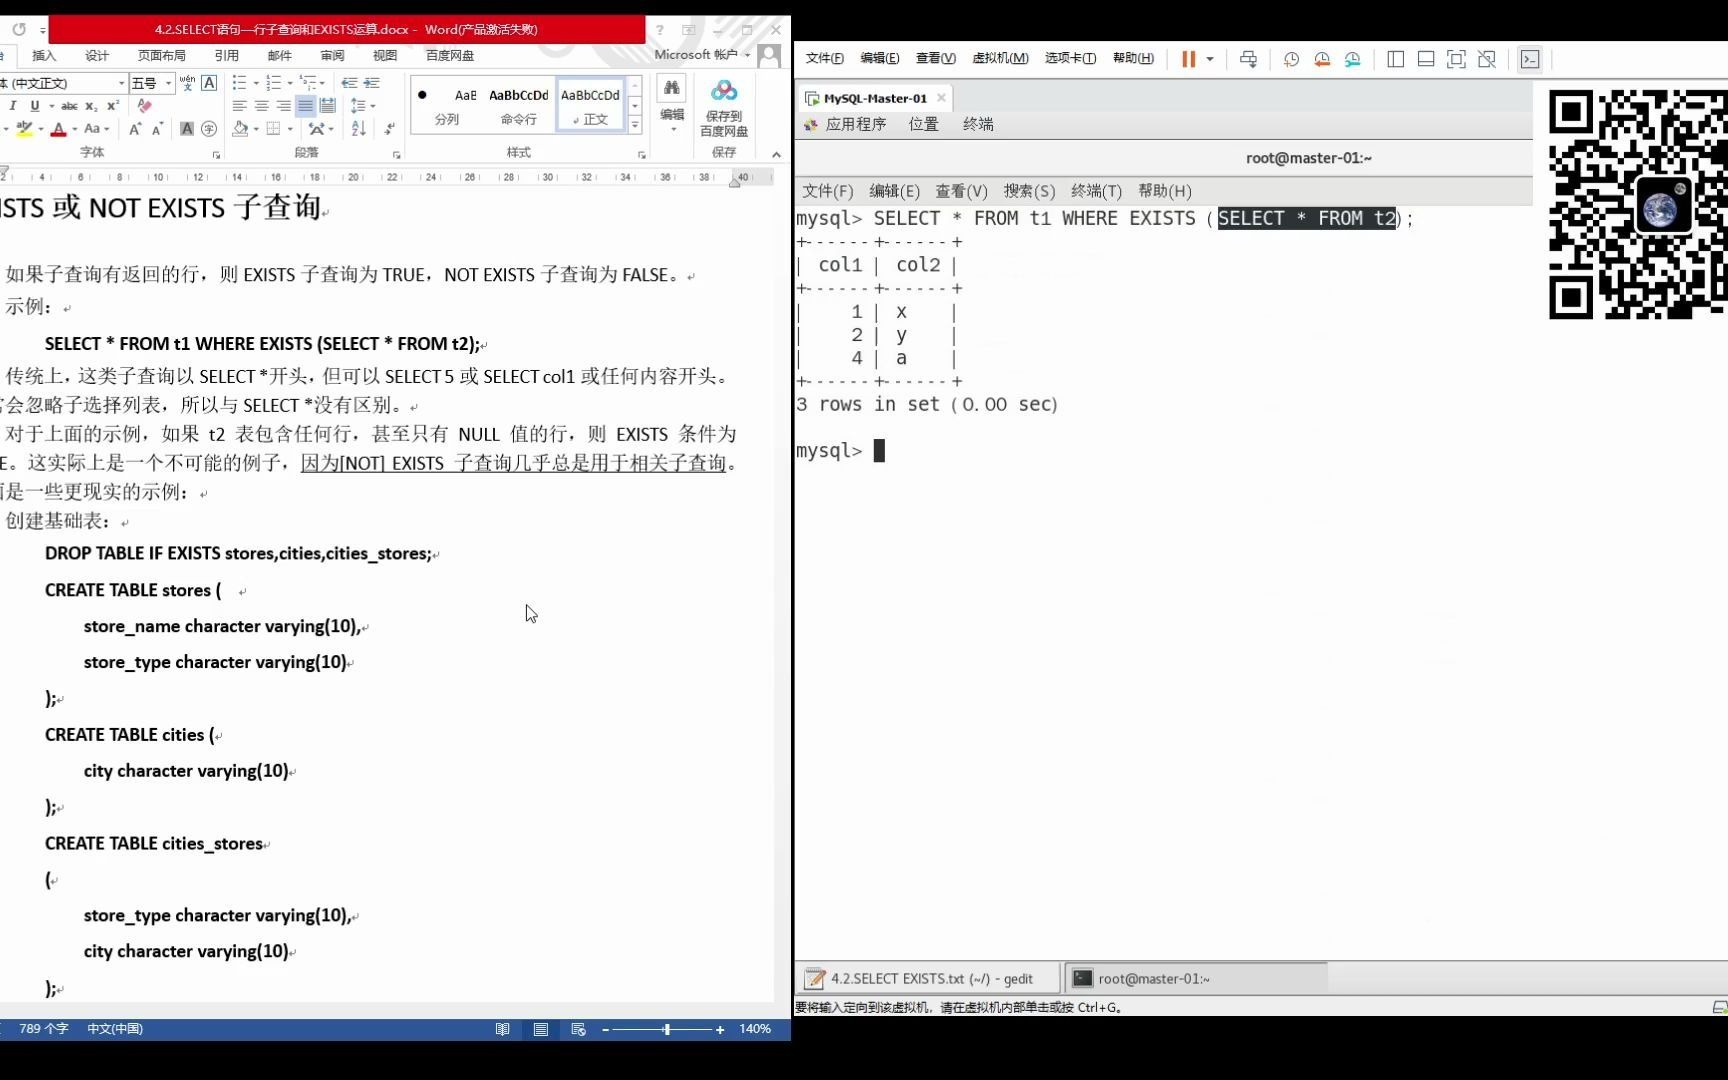Open the VMware 虚拟机(M) menu

coord(1000,58)
